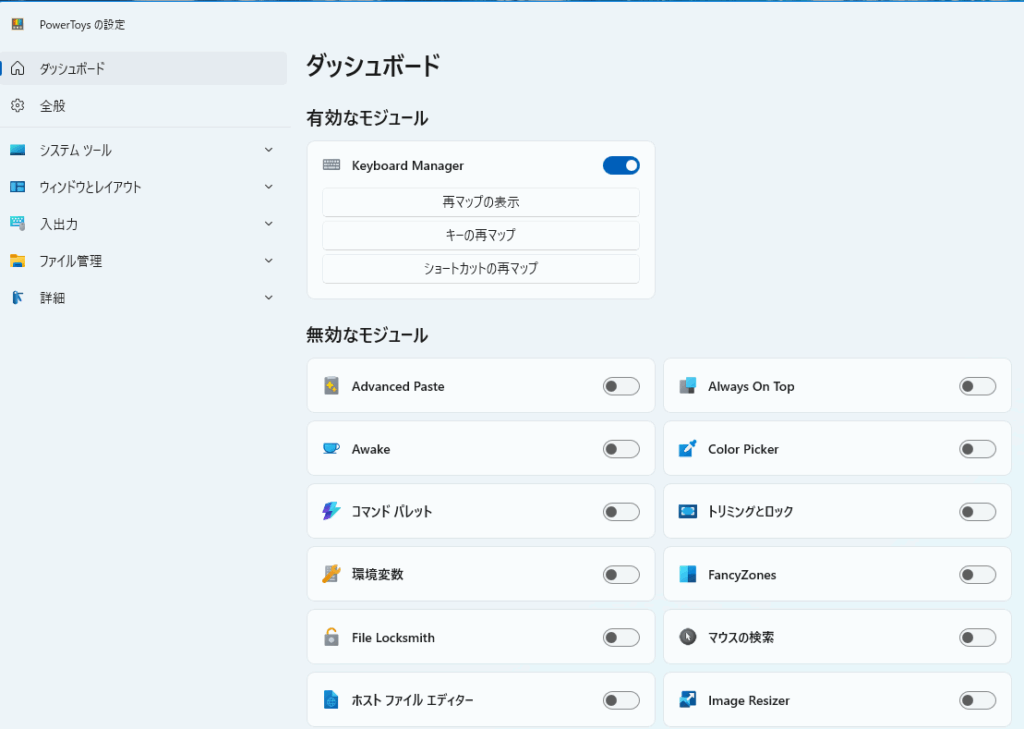Expand the システム ツール chevron
This screenshot has width=1024, height=729.
point(268,150)
